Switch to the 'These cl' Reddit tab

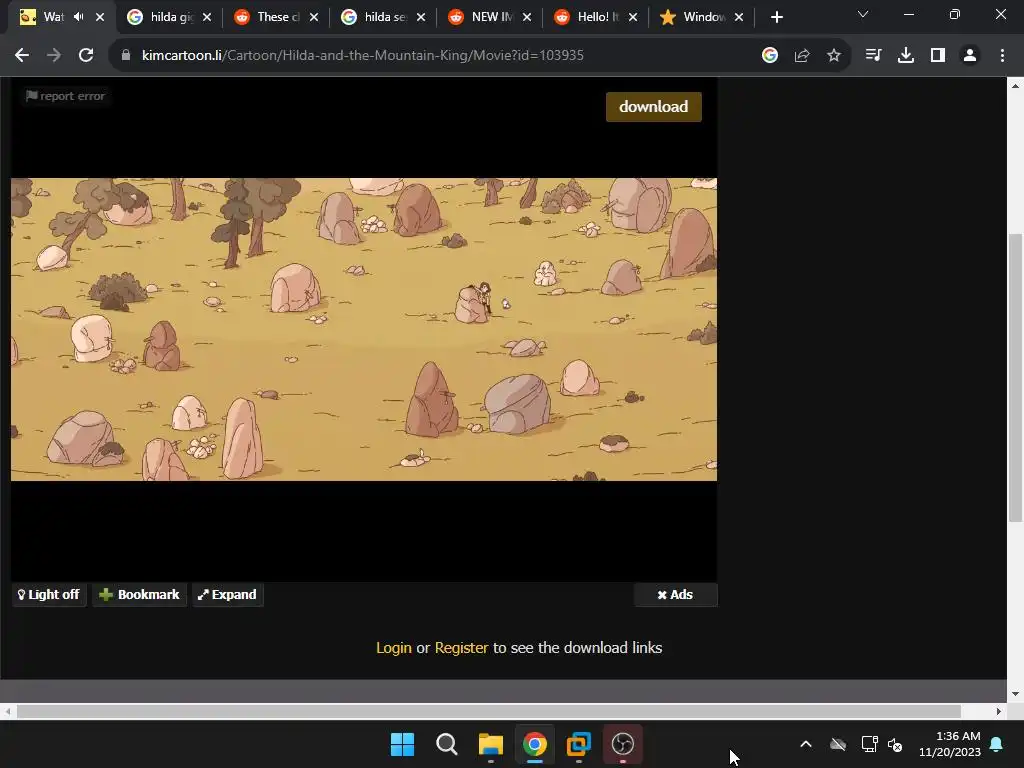click(x=276, y=17)
